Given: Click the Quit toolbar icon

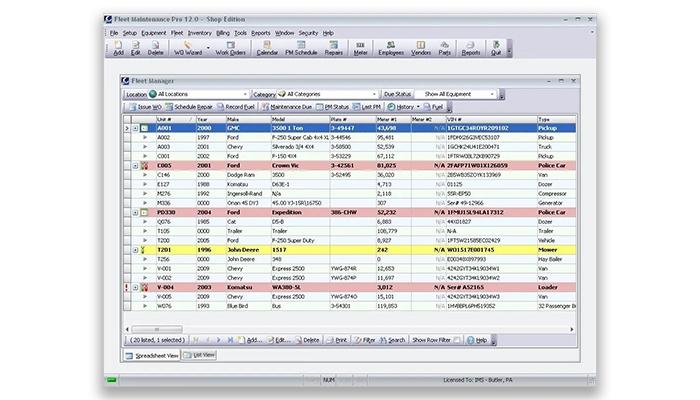Looking at the screenshot, I should point(496,48).
